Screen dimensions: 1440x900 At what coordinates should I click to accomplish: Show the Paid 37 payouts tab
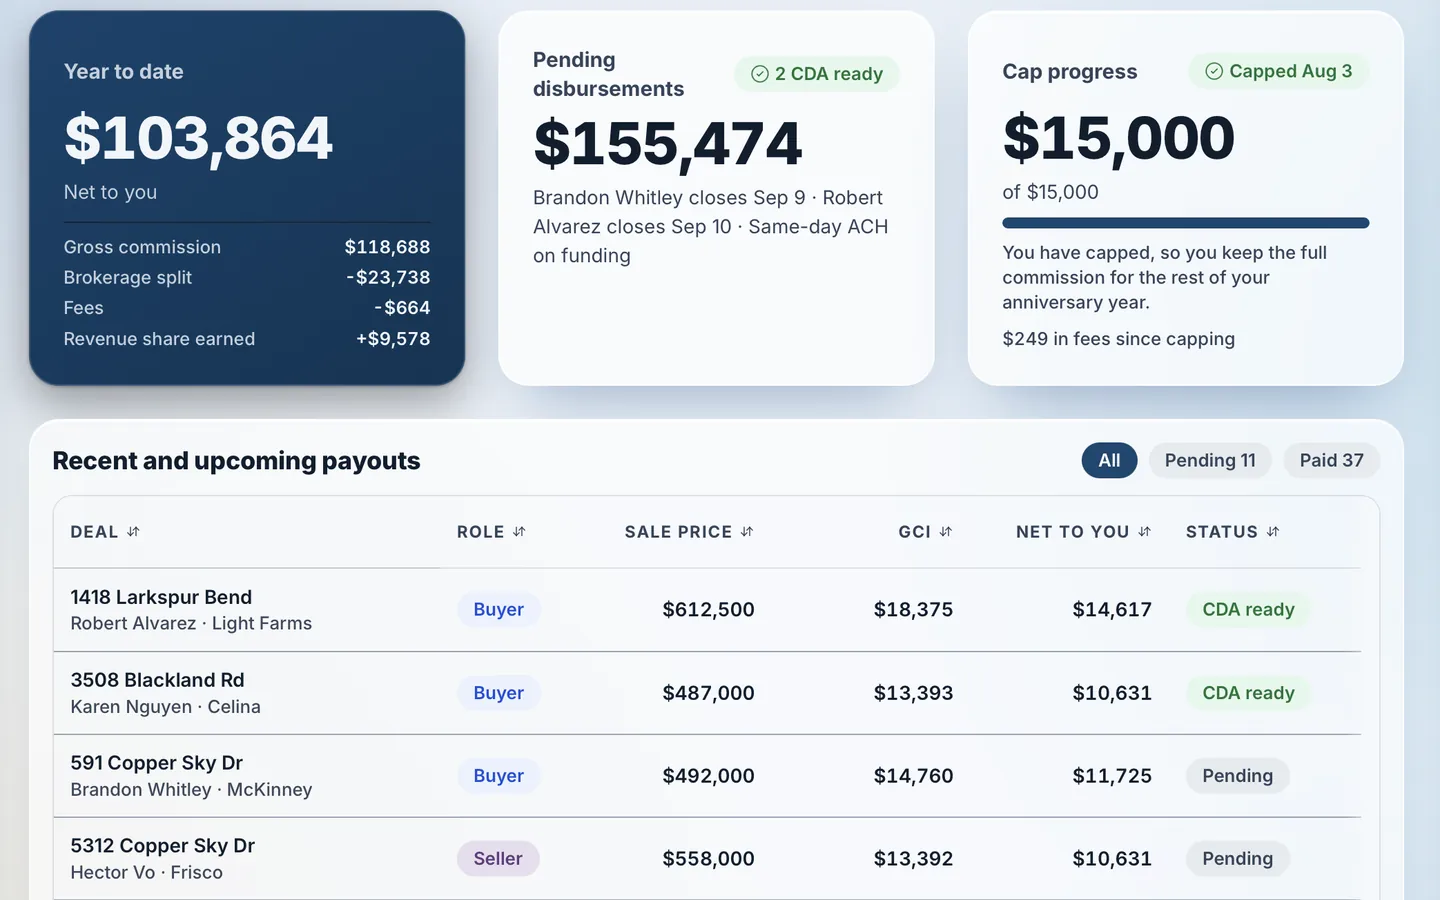click(x=1331, y=460)
